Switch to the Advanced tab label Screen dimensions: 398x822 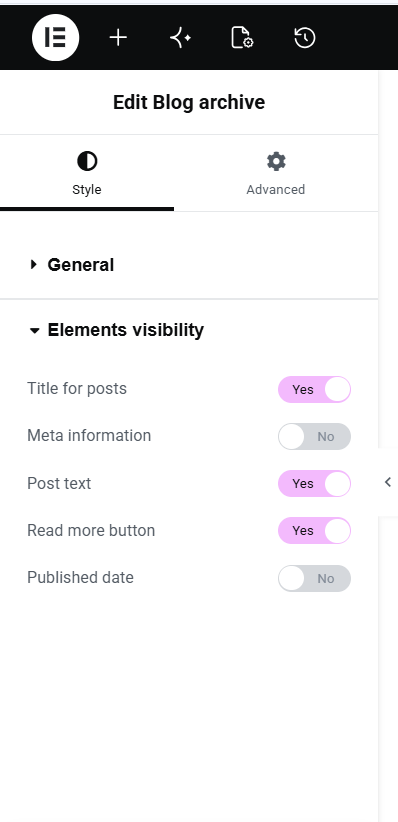click(x=276, y=189)
